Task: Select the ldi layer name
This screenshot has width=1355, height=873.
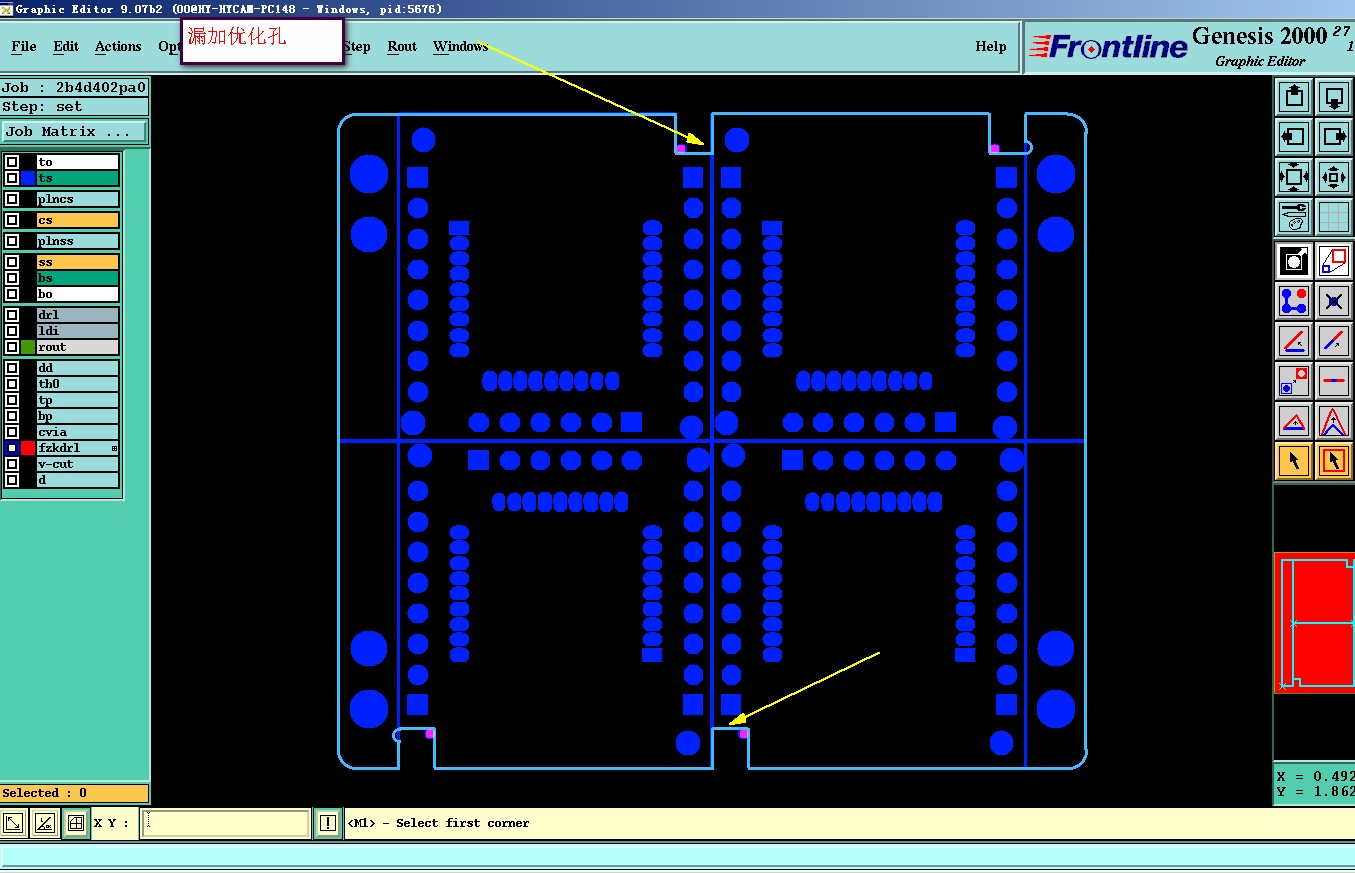Action: pos(78,331)
